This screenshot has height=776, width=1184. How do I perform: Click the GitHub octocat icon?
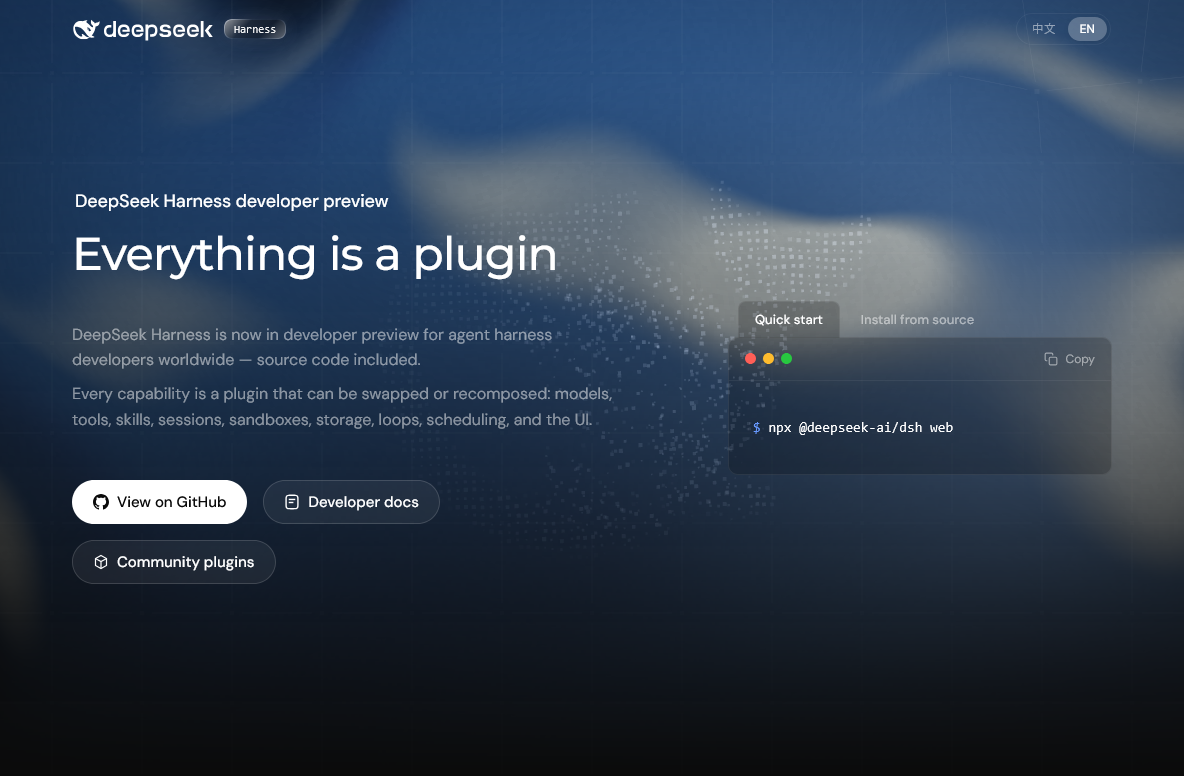click(100, 502)
